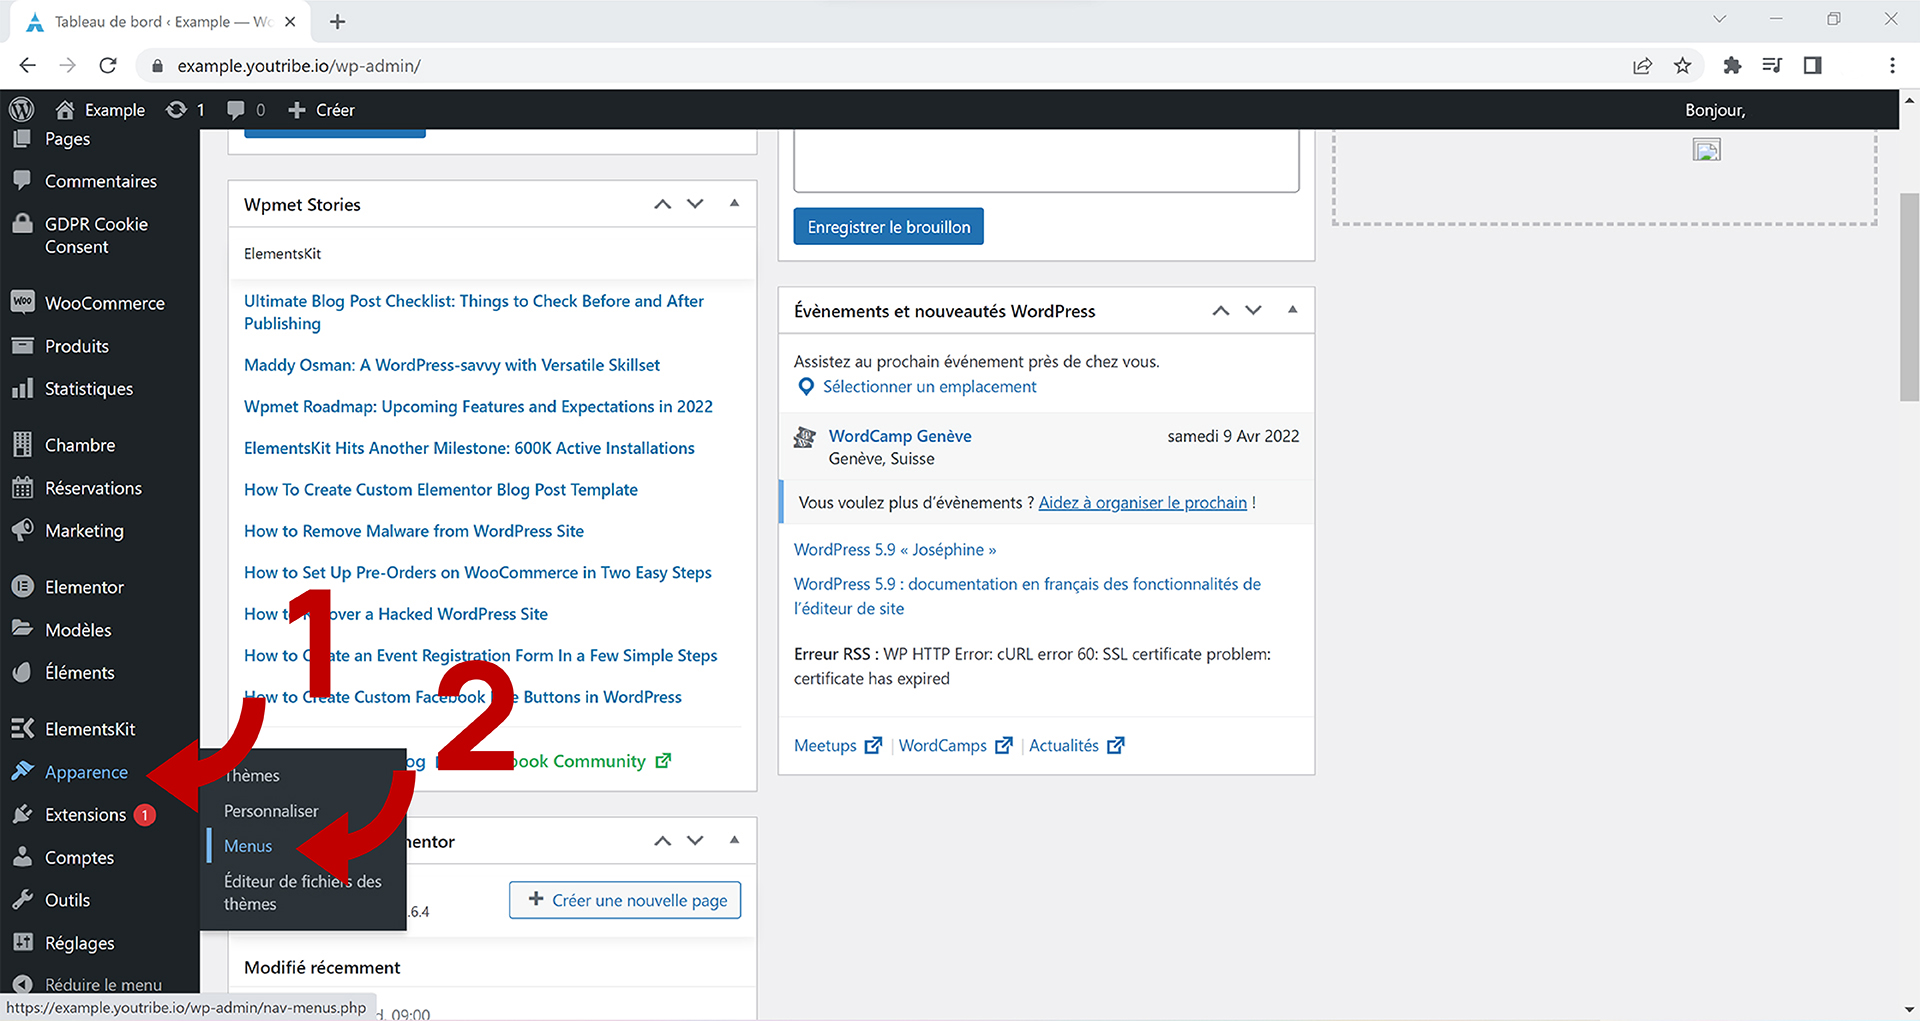The width and height of the screenshot is (1920, 1021).
Task: Reload the page with the refresh icon
Action: (x=108, y=66)
